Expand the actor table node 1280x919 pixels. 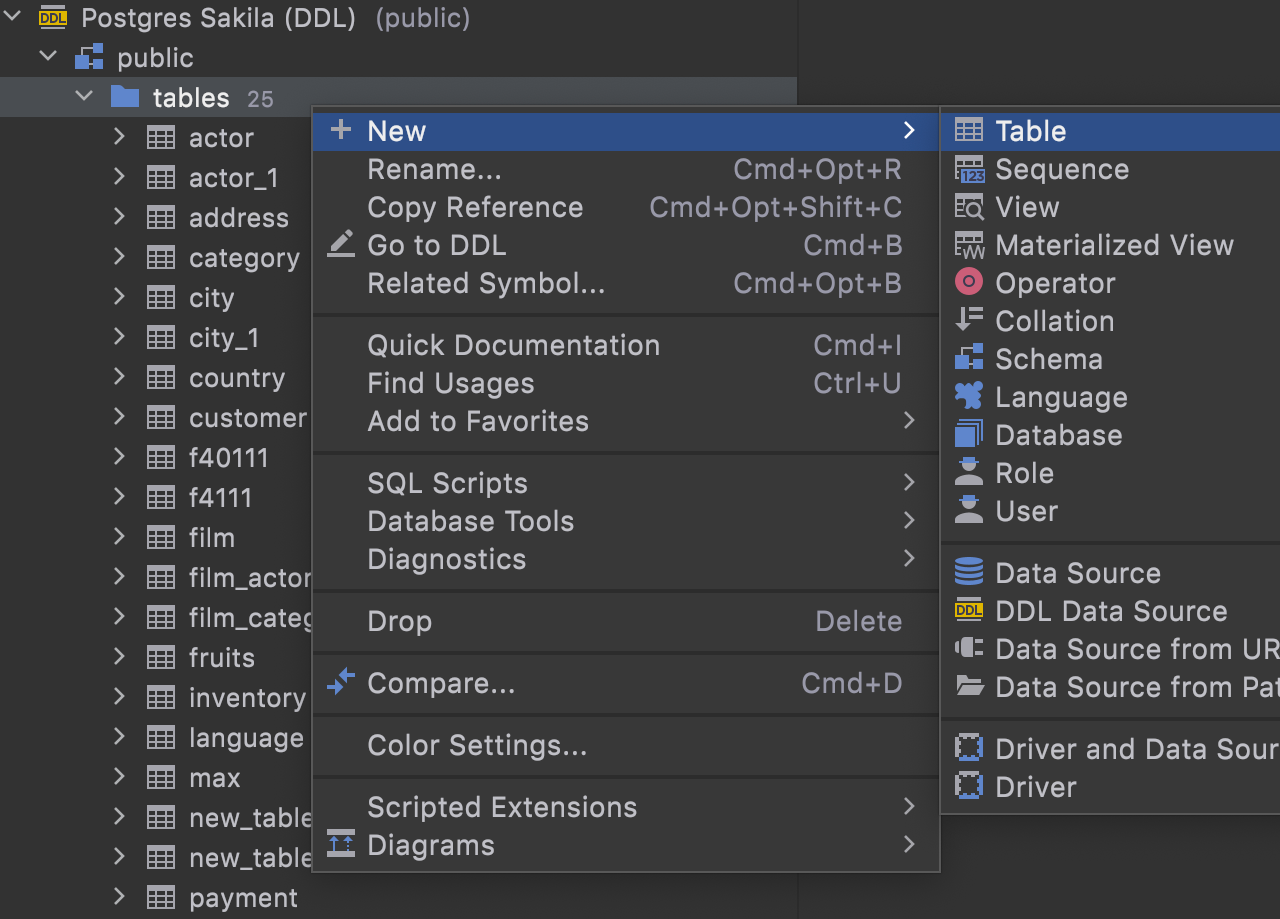click(x=119, y=137)
